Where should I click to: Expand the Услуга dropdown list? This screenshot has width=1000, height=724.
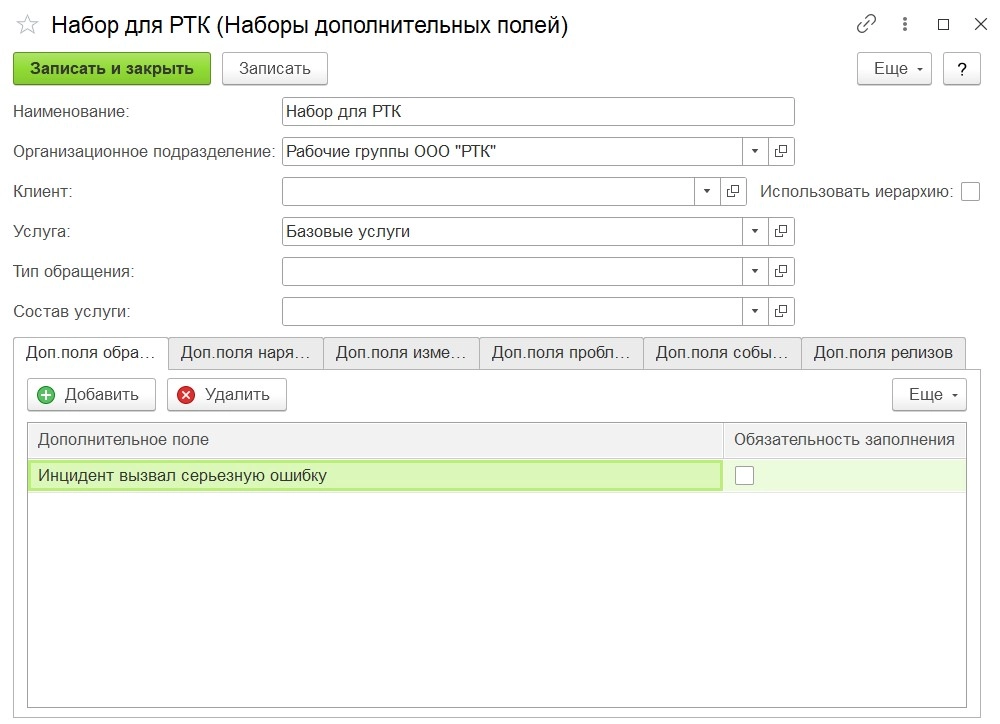(755, 232)
